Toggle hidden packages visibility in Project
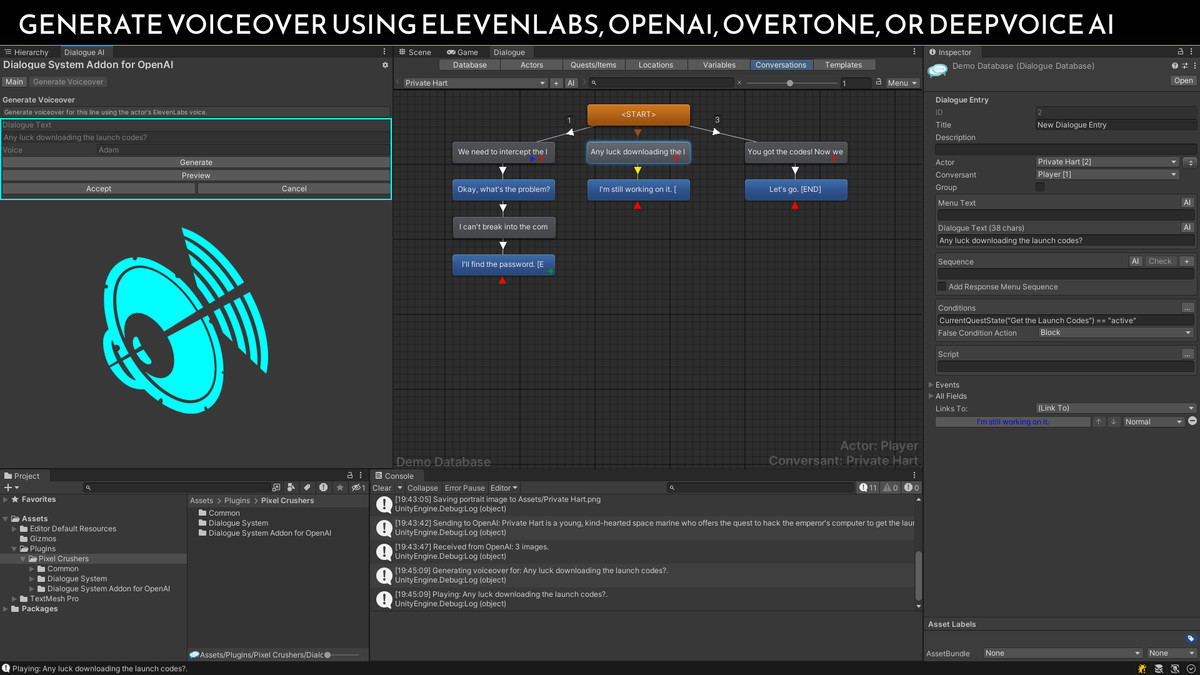The height and width of the screenshot is (675, 1200). pyautogui.click(x=357, y=488)
